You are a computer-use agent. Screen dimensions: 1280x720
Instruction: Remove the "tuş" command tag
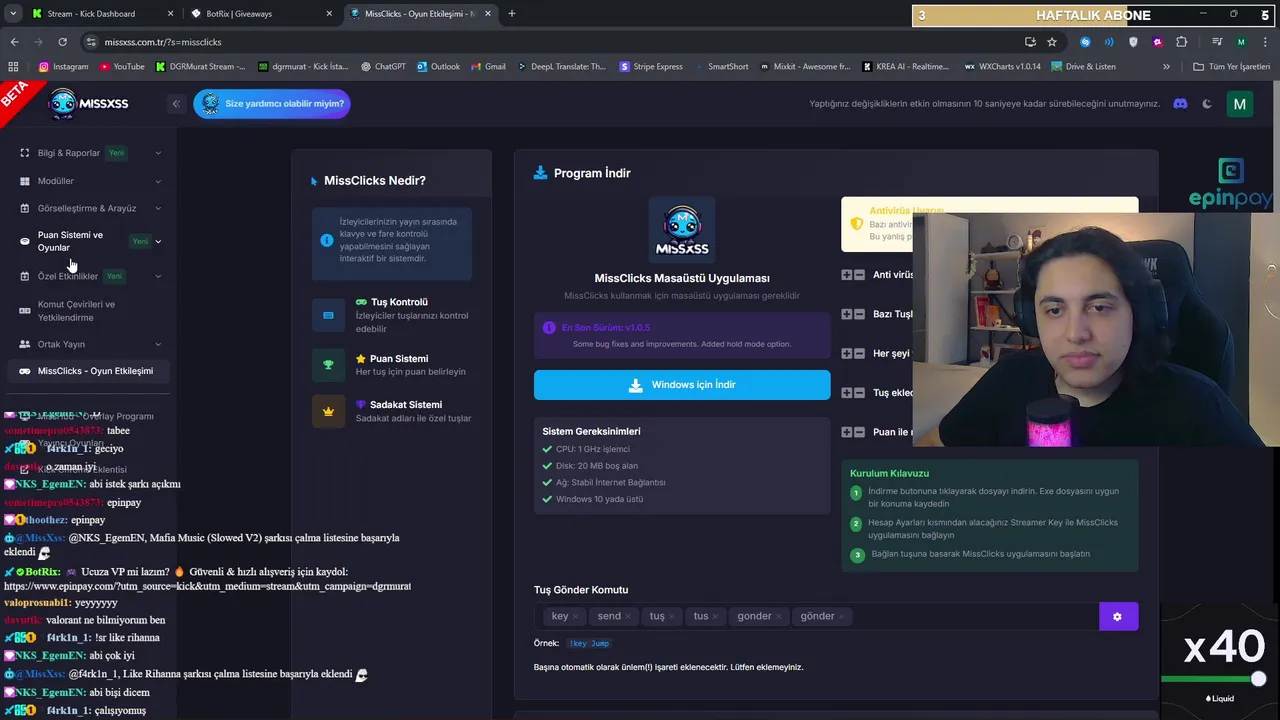pos(672,617)
